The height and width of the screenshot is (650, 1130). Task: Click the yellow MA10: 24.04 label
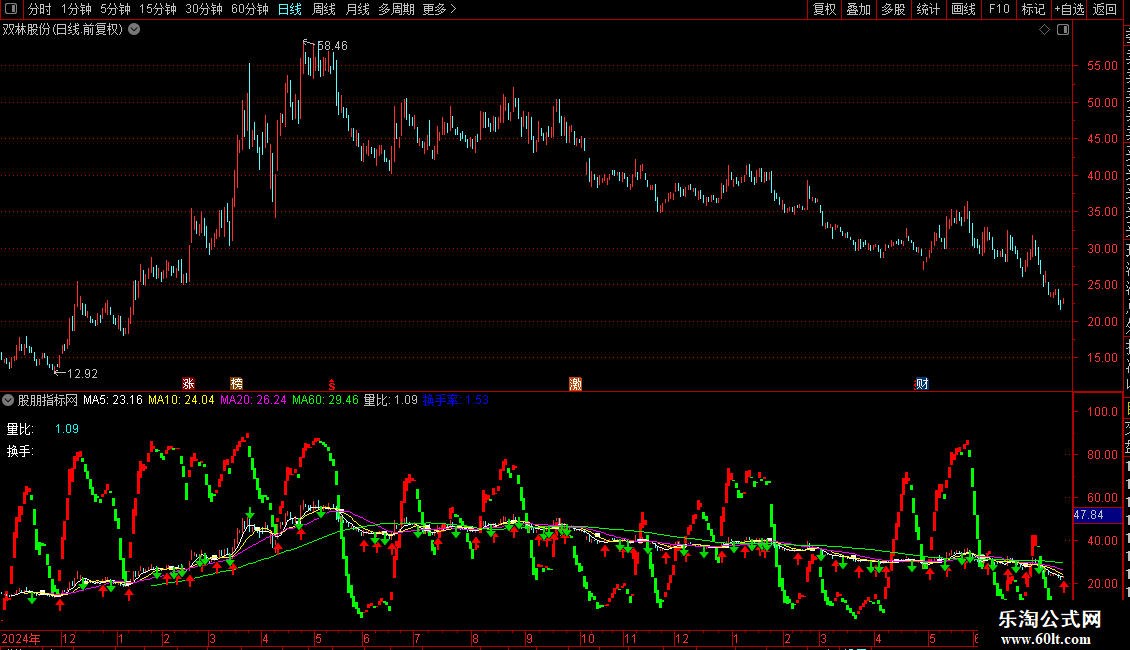(181, 400)
